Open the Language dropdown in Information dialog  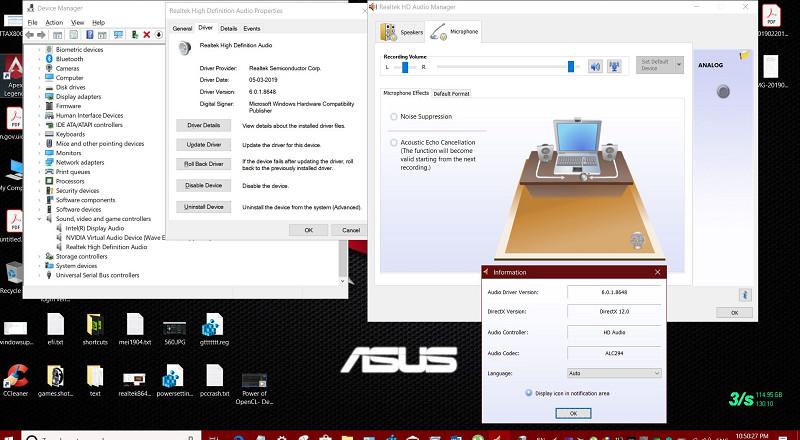(x=614, y=372)
